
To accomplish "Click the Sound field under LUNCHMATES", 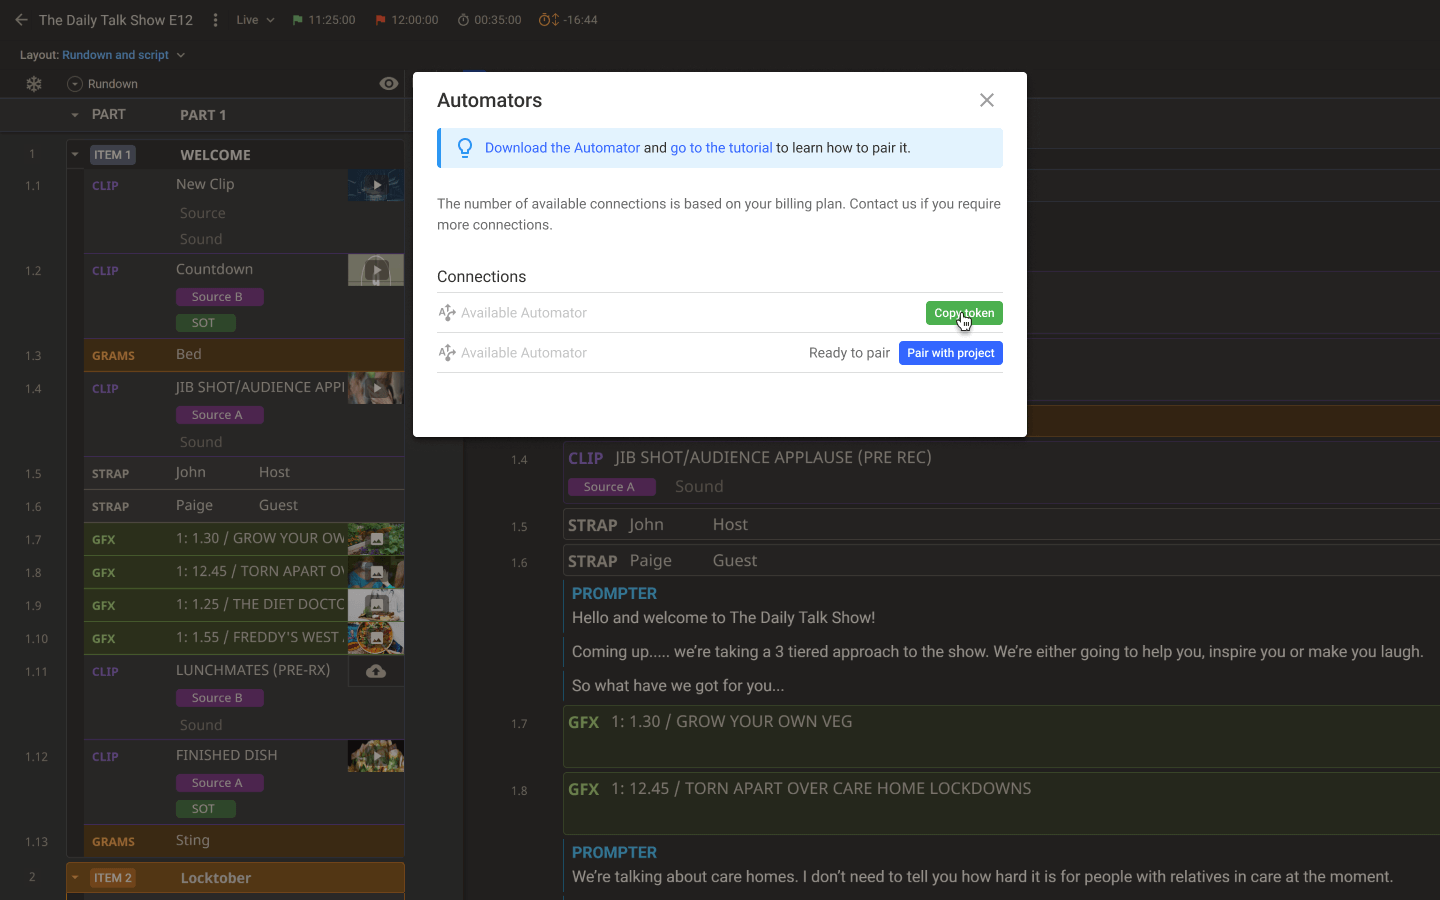I will point(201,725).
